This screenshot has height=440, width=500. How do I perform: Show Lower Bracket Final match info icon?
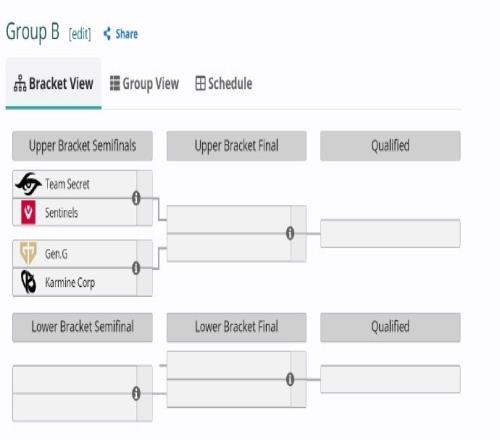290,379
